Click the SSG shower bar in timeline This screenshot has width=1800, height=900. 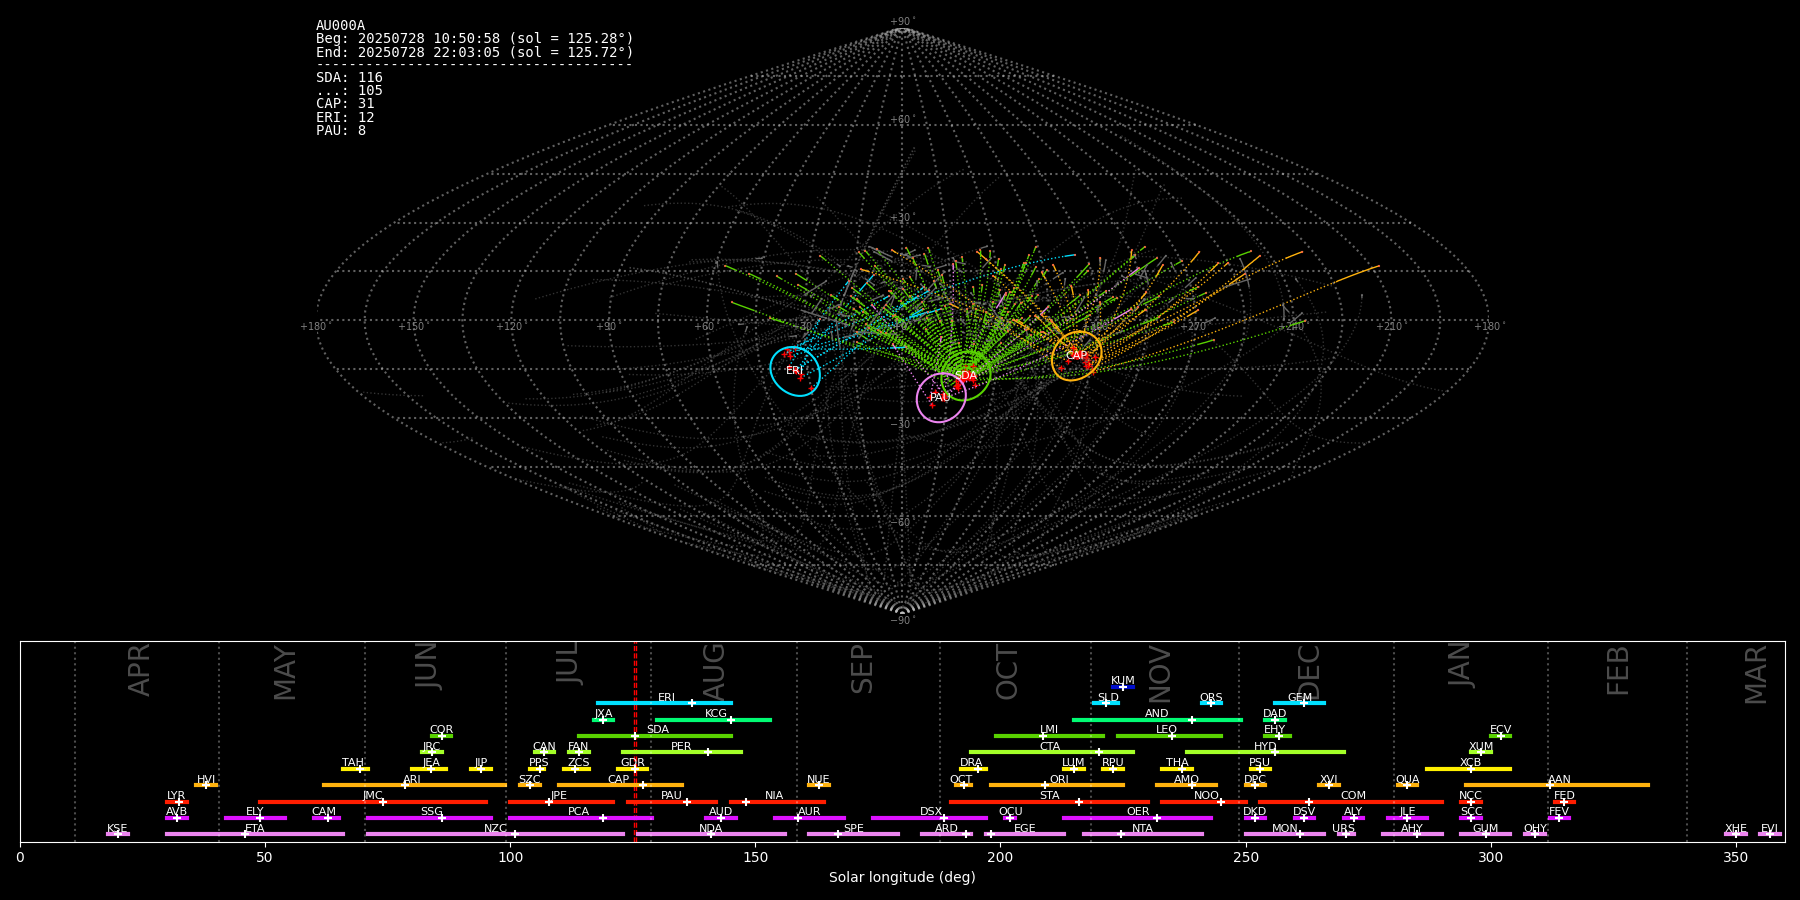pos(429,818)
